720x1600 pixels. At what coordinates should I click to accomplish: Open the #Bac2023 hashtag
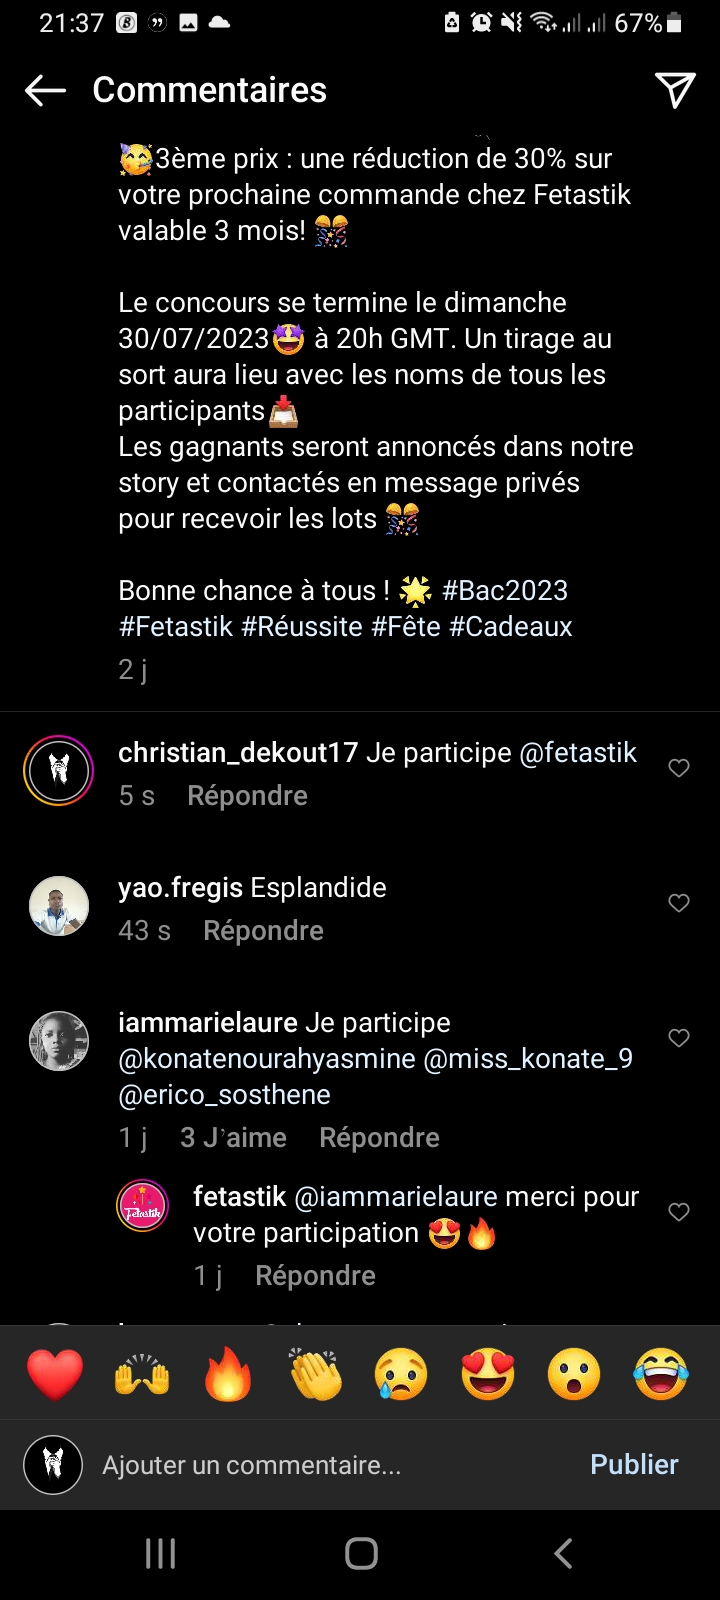tap(505, 591)
